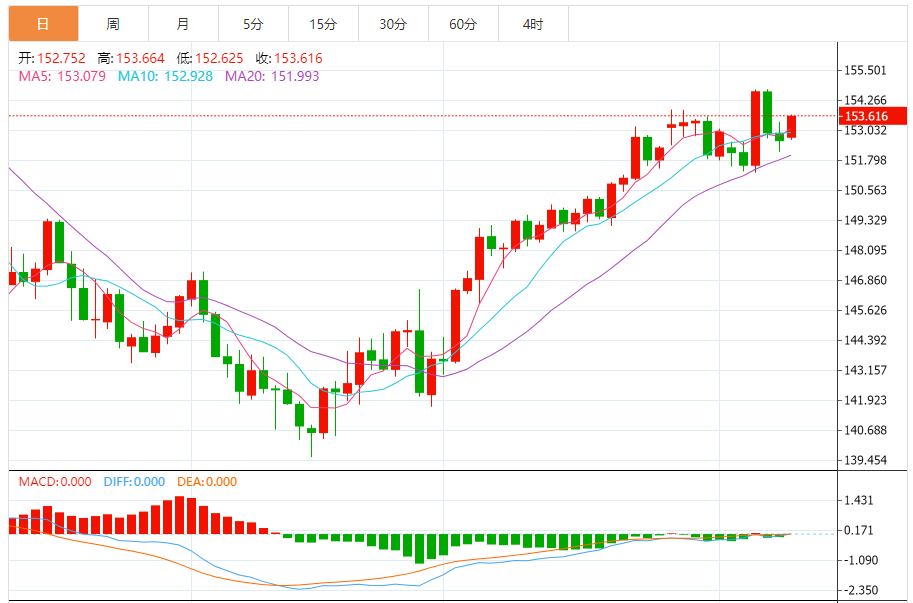Open the 30分 chart tab
Screen dimensions: 913x603
tap(393, 24)
